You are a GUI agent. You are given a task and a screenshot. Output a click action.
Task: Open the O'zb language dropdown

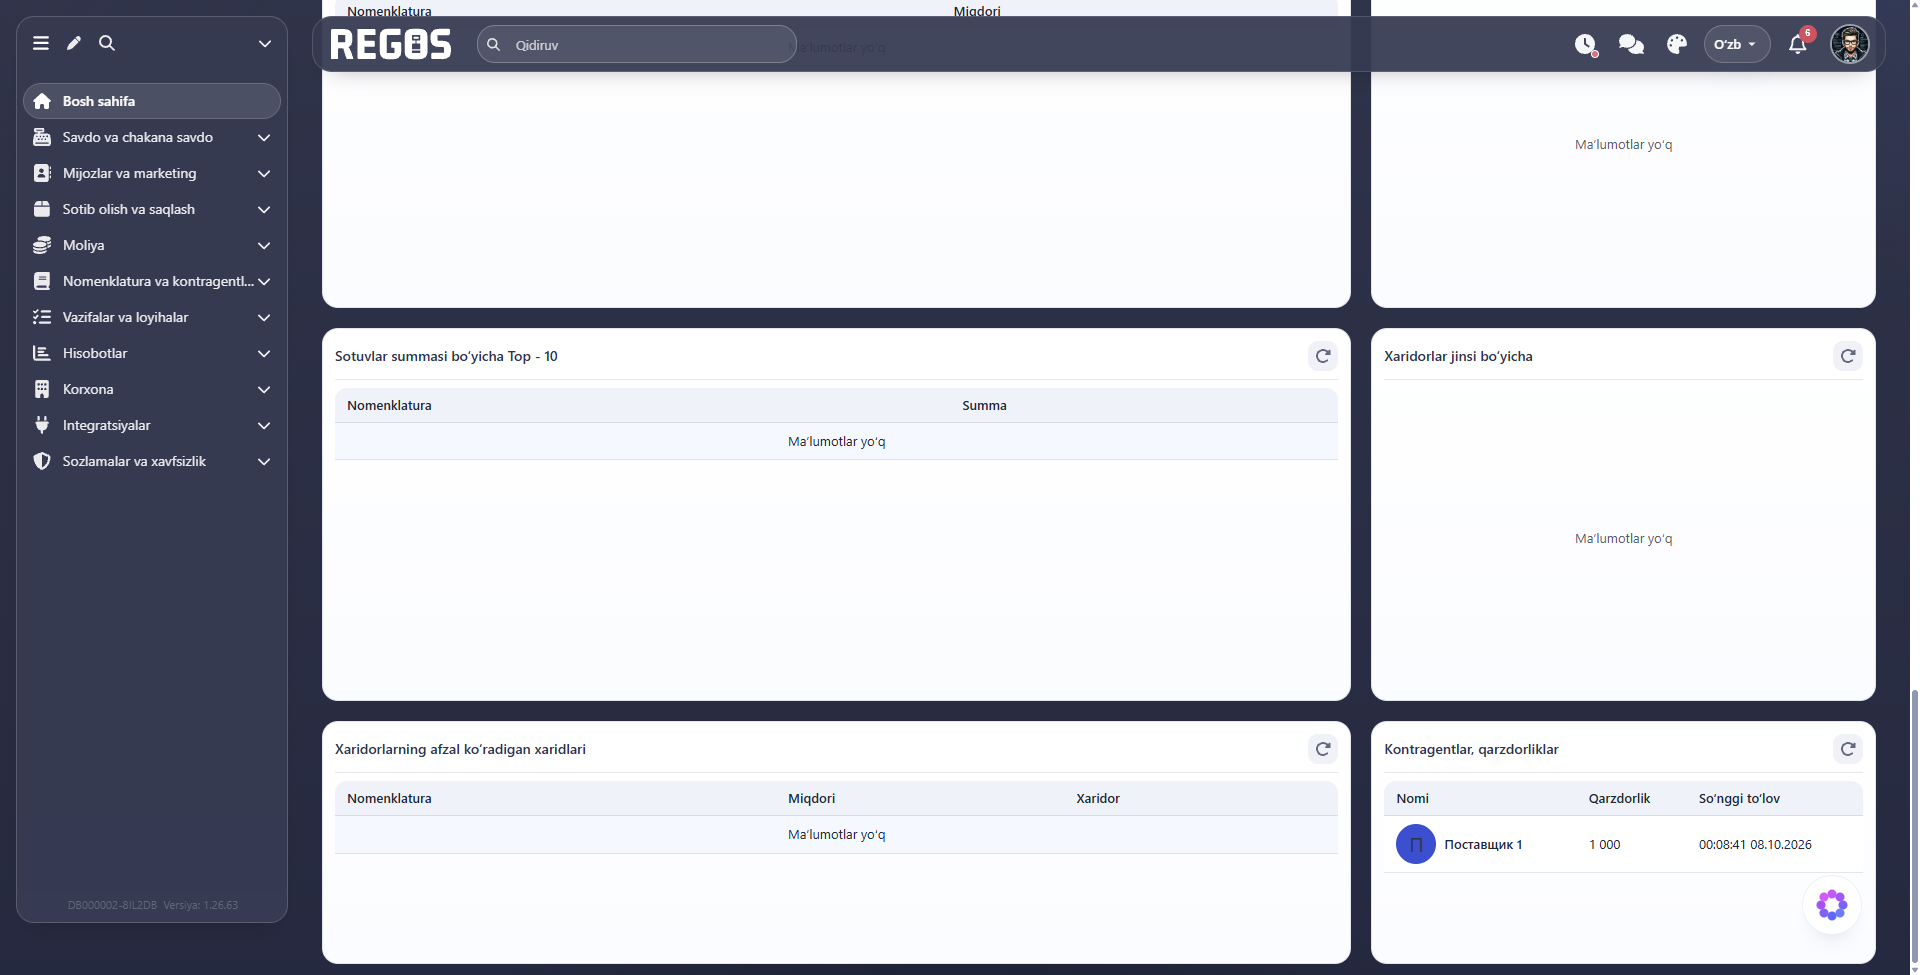(1735, 44)
